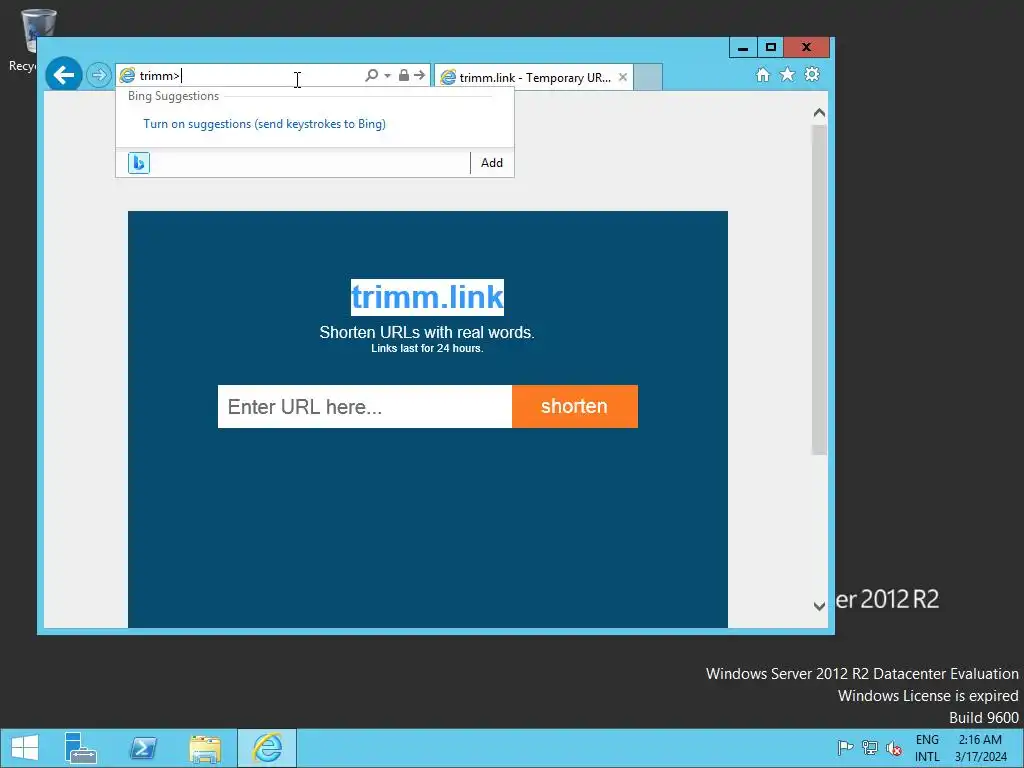This screenshot has width=1024, height=768.
Task: Click the IE page icon in address bar
Action: (127, 76)
